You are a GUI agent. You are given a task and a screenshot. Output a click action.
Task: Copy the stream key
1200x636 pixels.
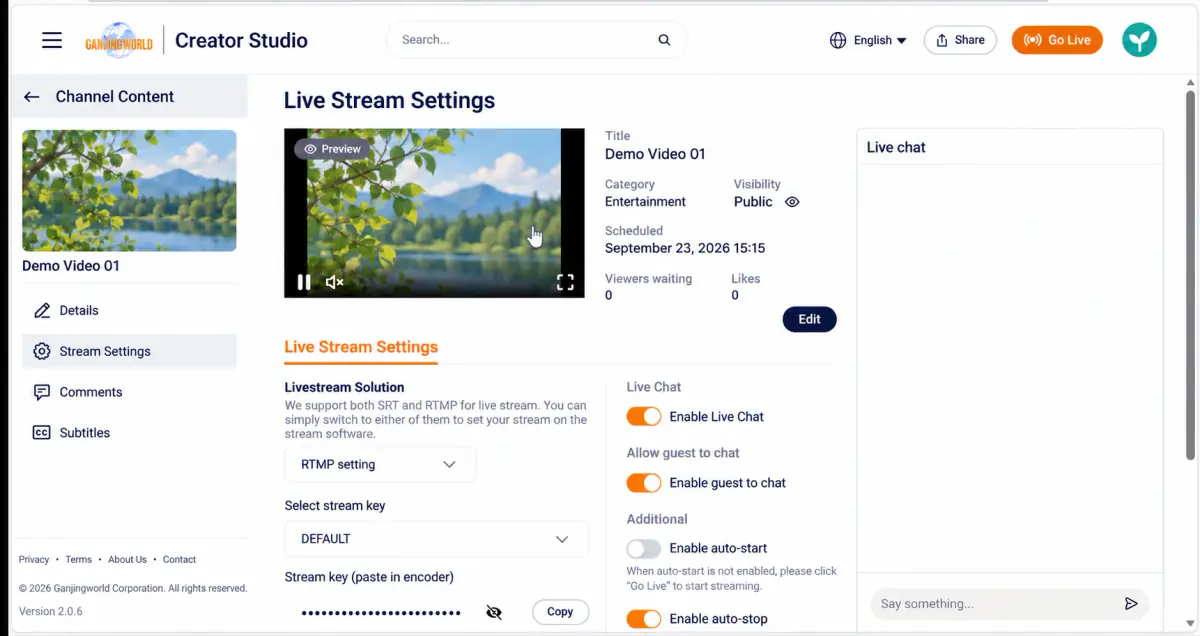click(560, 612)
